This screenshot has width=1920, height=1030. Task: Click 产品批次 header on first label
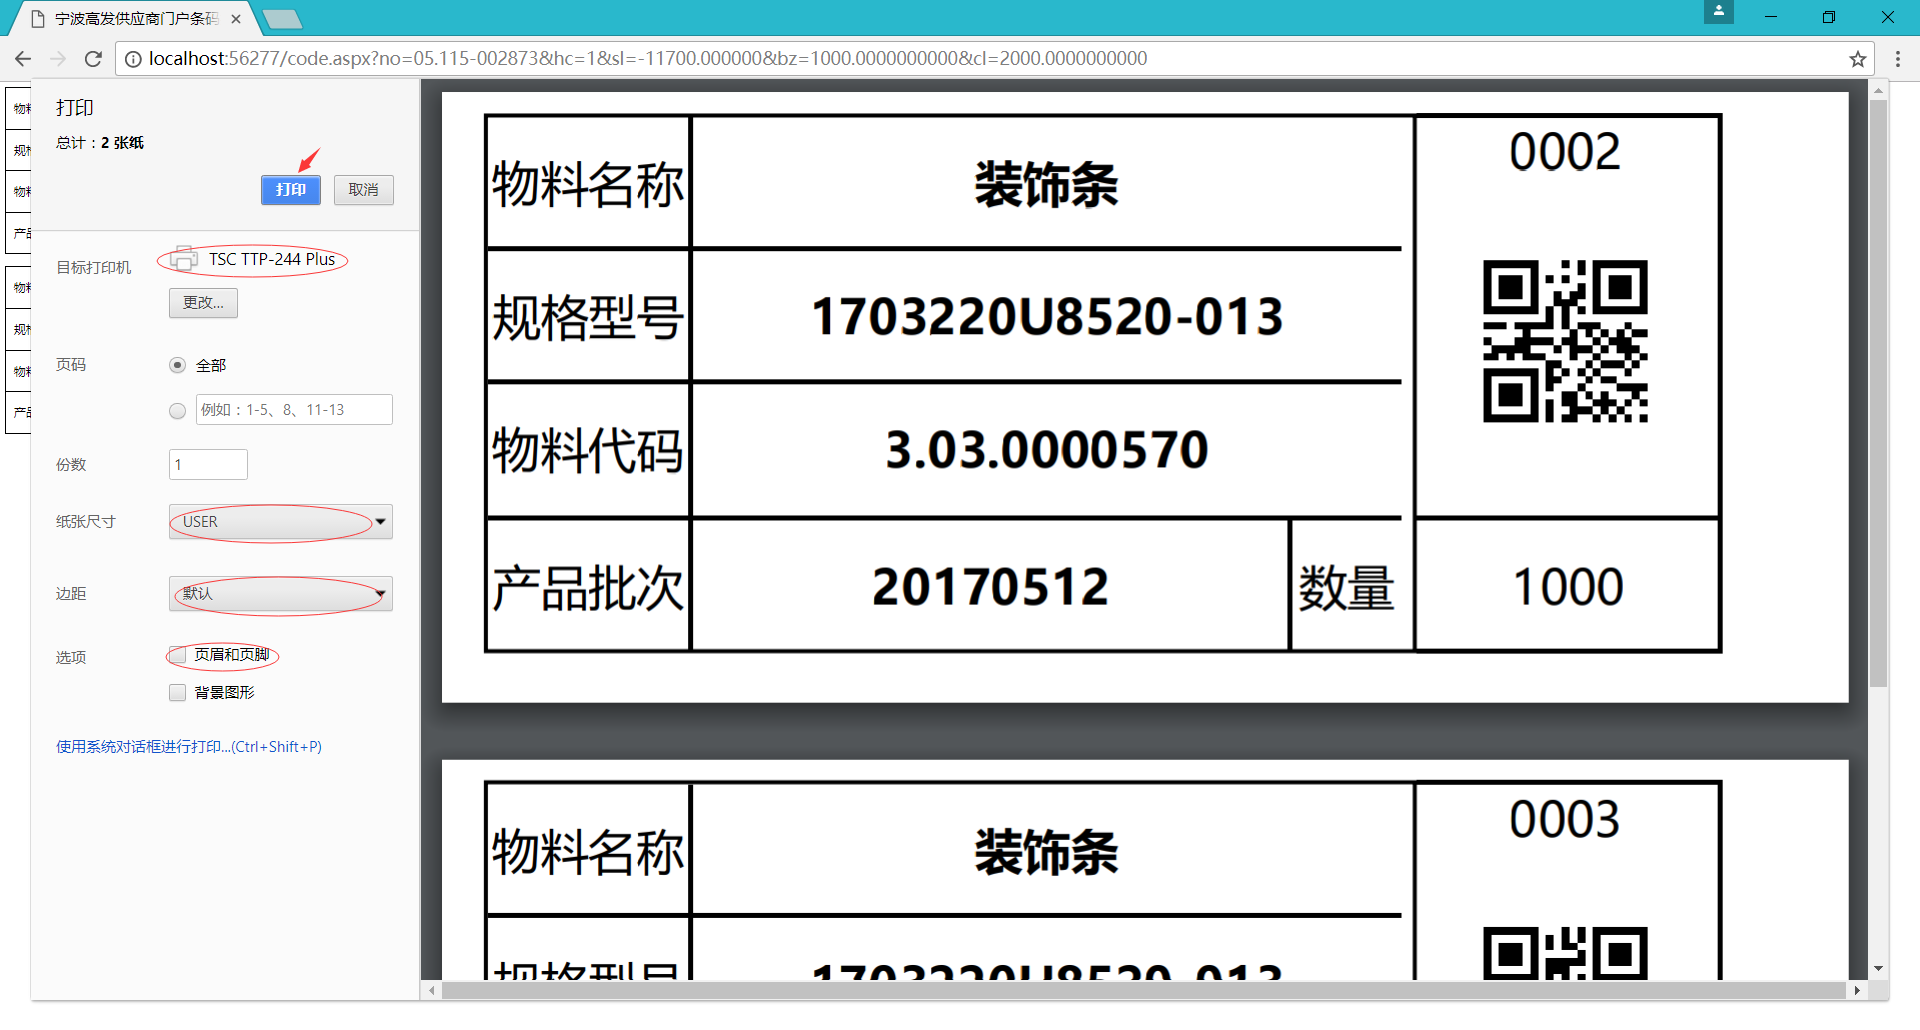[x=588, y=588]
